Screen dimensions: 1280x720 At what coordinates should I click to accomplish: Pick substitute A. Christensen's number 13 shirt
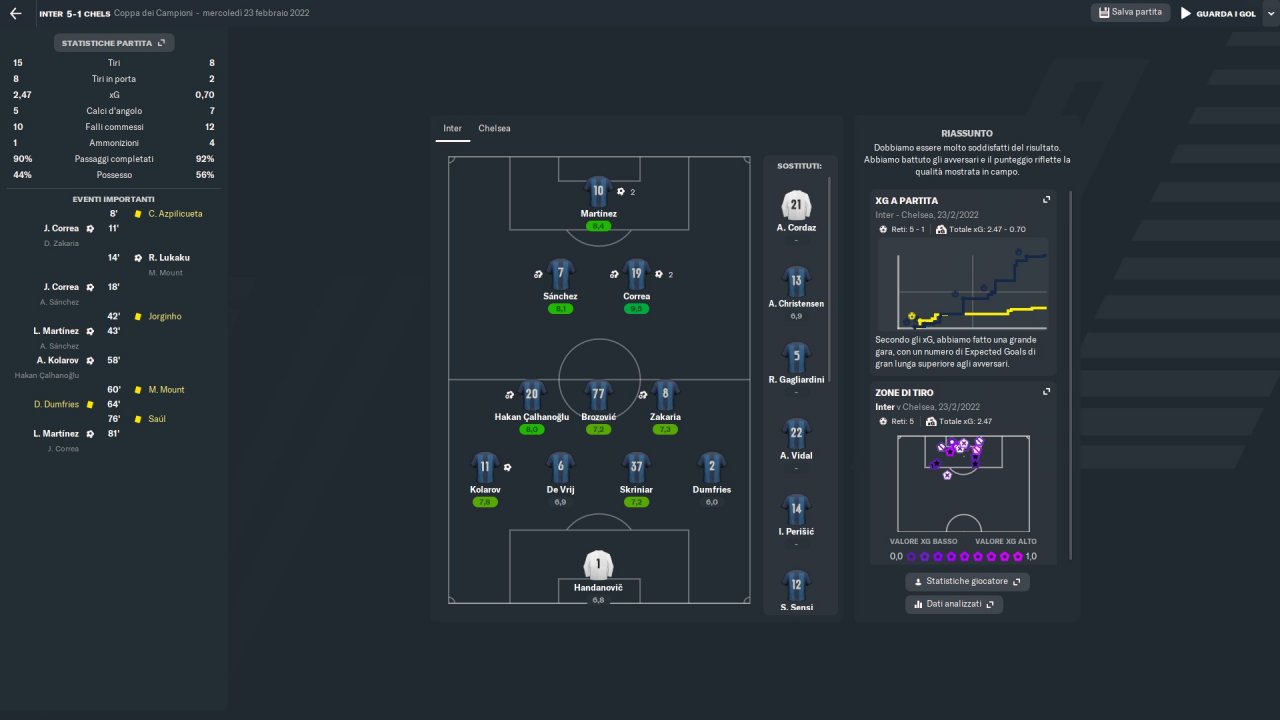(x=796, y=281)
